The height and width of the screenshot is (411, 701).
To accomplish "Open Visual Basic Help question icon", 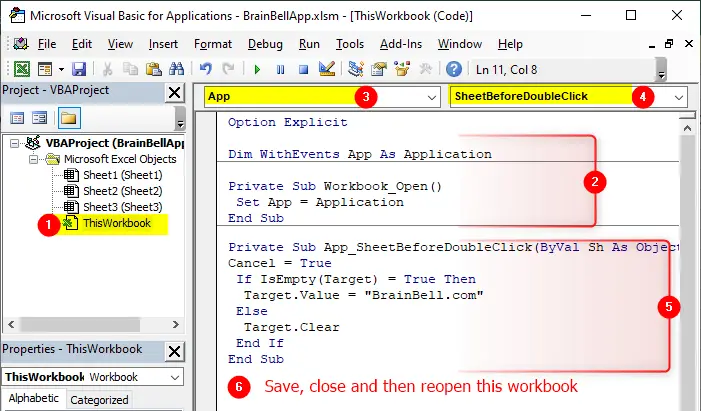I will [454, 69].
